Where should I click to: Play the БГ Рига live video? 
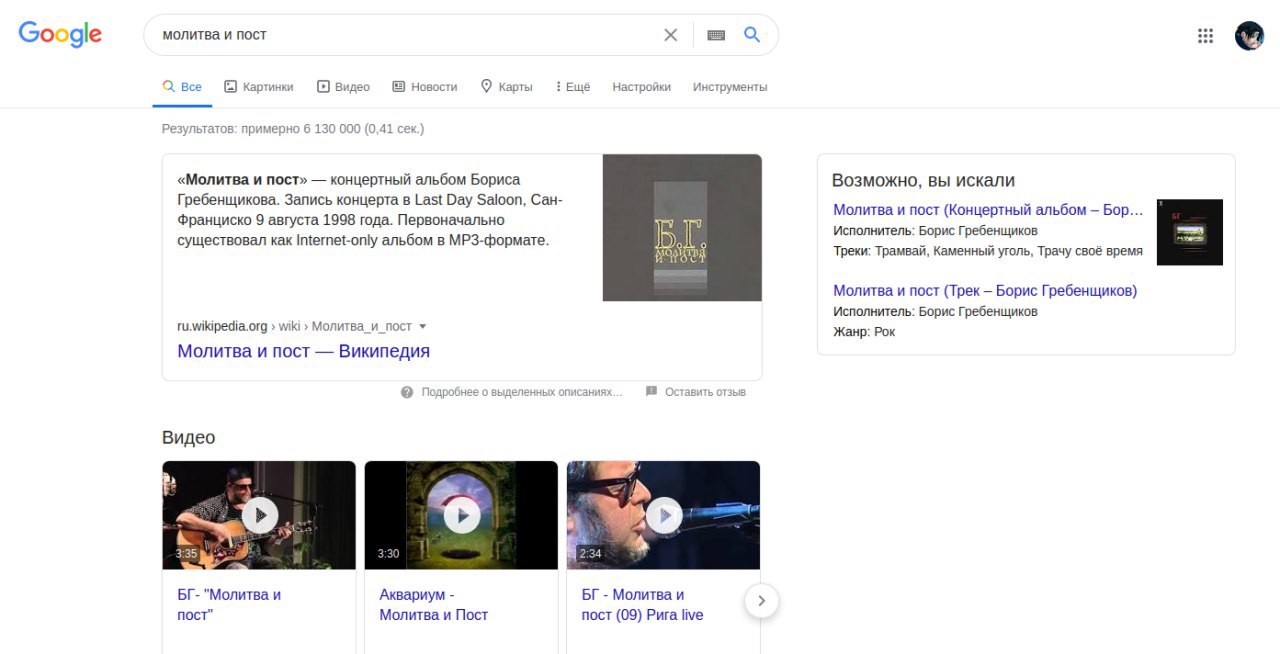point(663,515)
